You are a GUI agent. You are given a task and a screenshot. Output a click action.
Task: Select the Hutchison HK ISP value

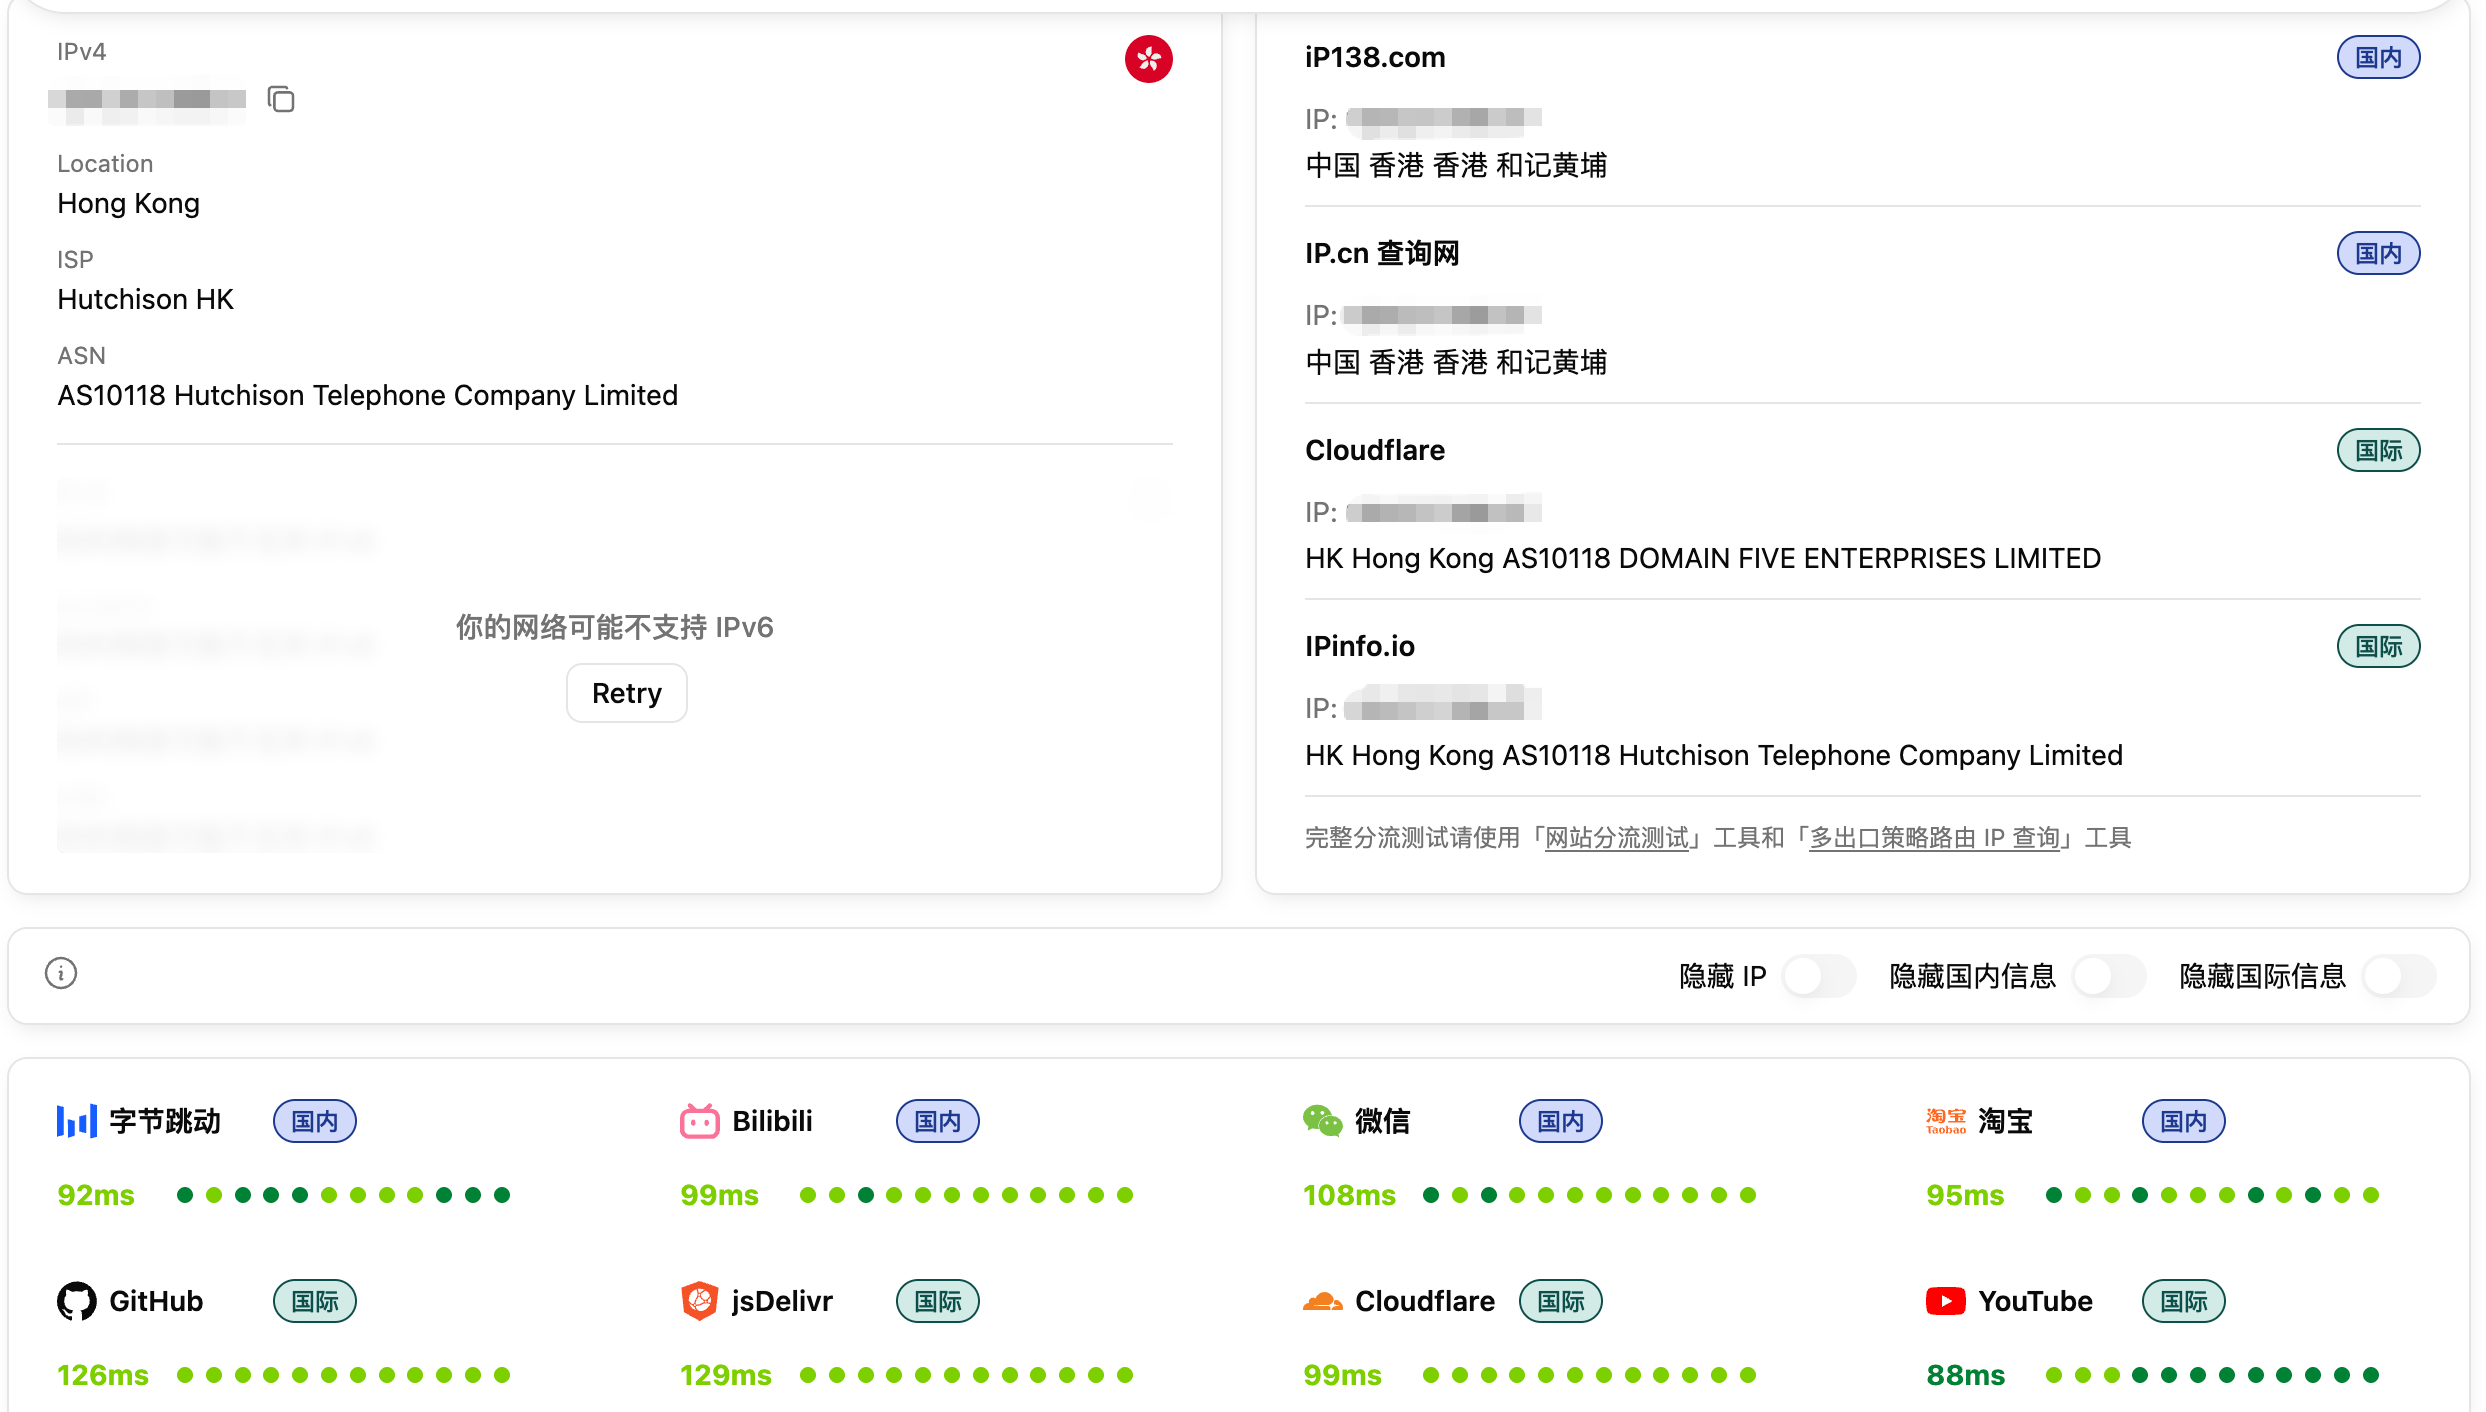pos(145,299)
